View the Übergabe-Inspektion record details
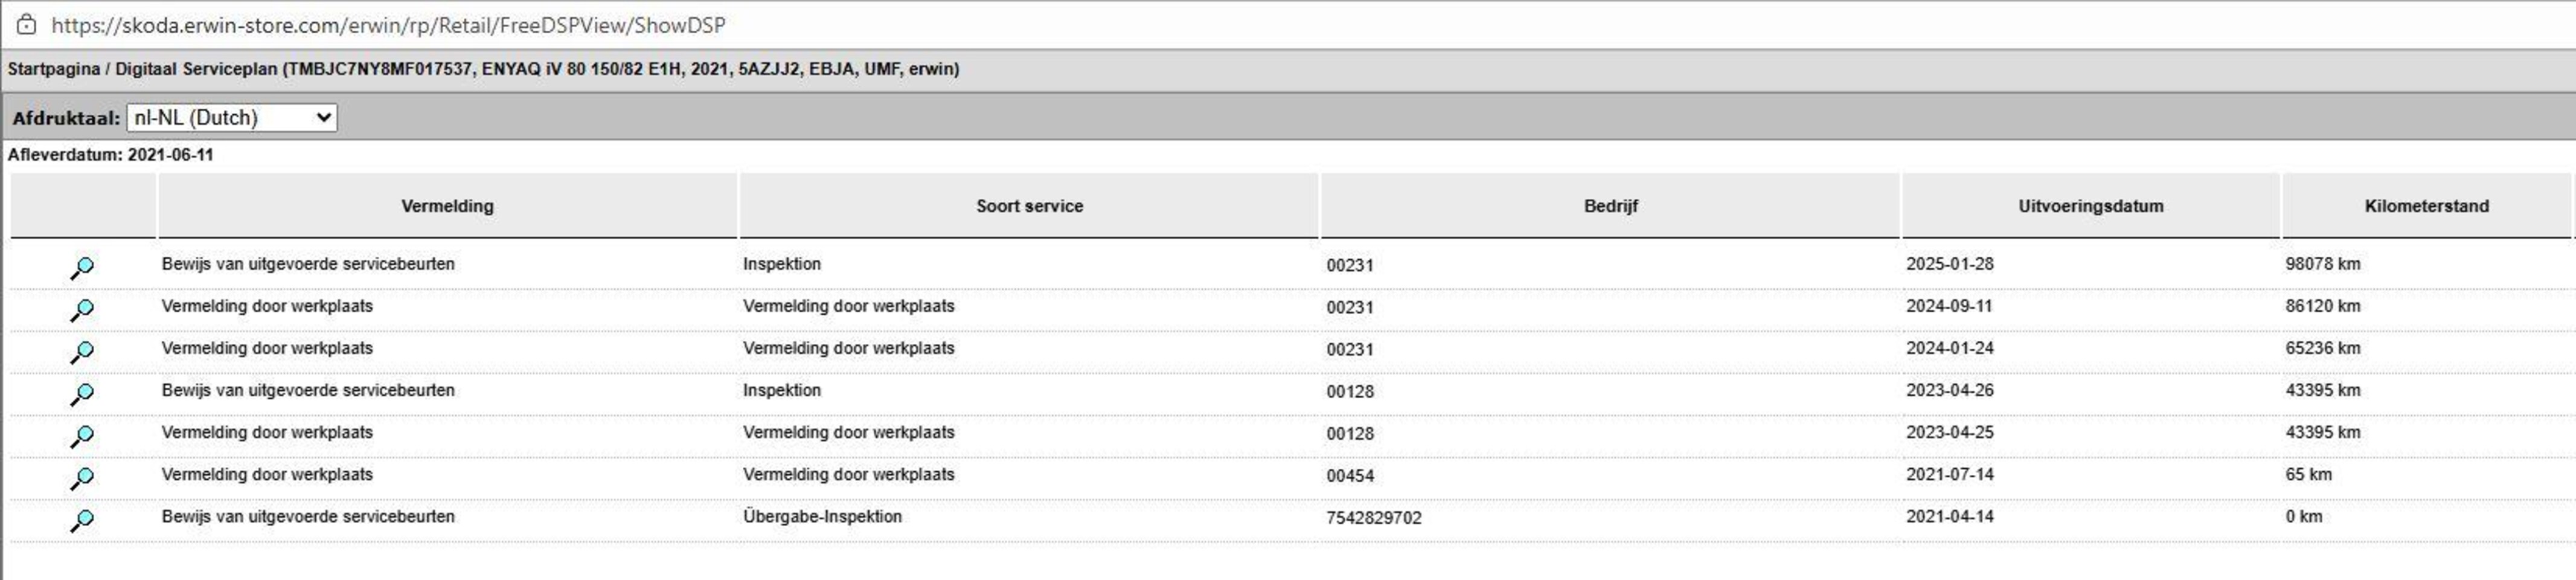 pyautogui.click(x=82, y=520)
